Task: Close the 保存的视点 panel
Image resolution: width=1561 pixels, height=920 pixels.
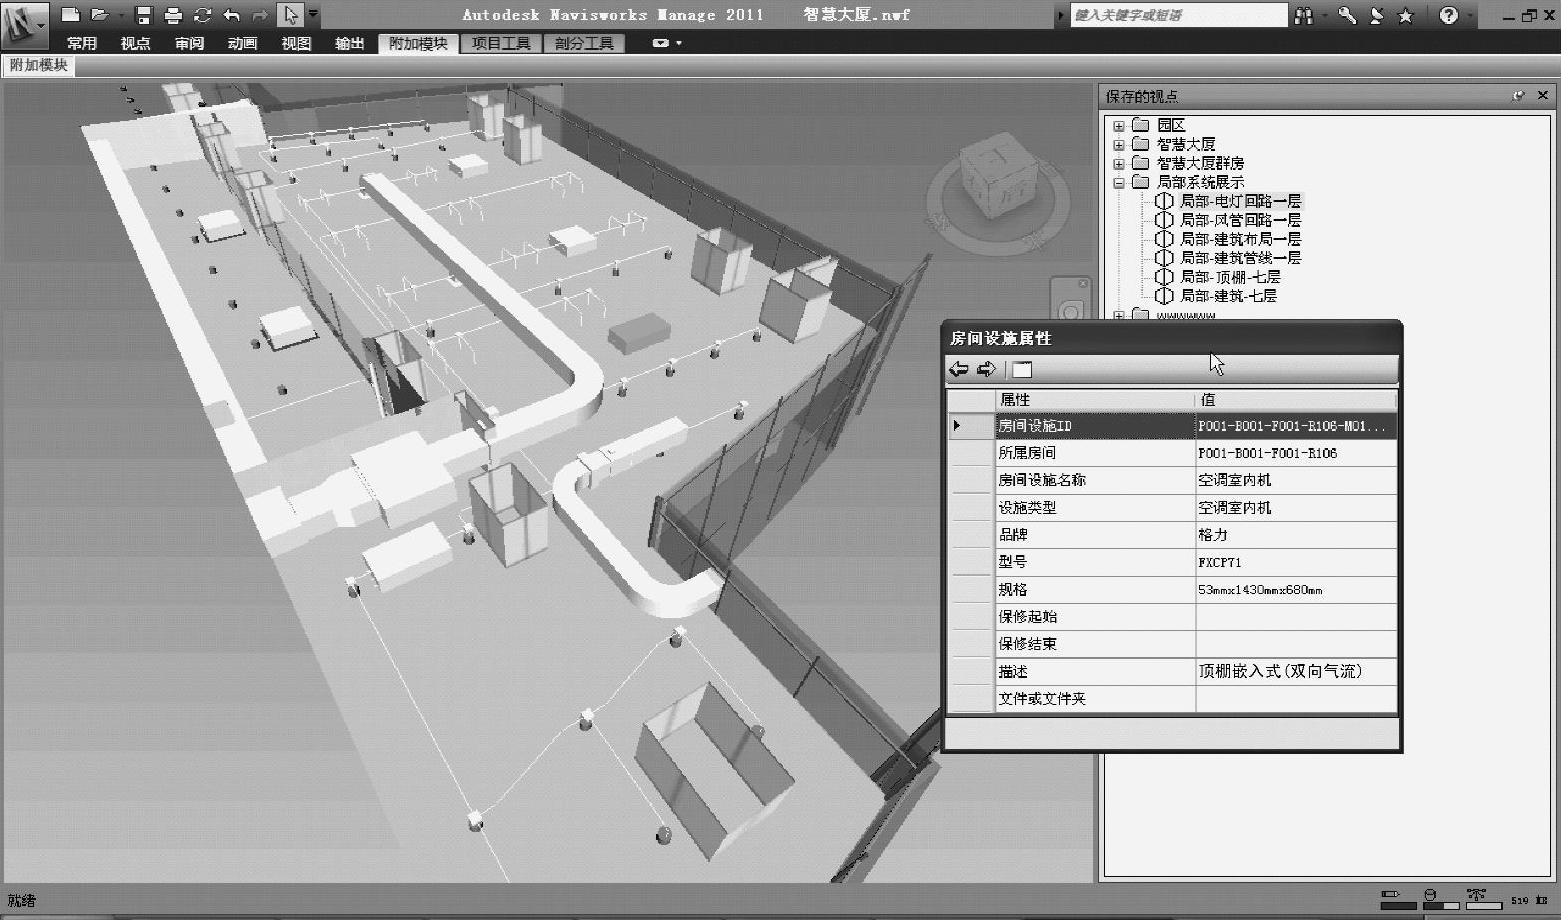Action: click(x=1542, y=96)
